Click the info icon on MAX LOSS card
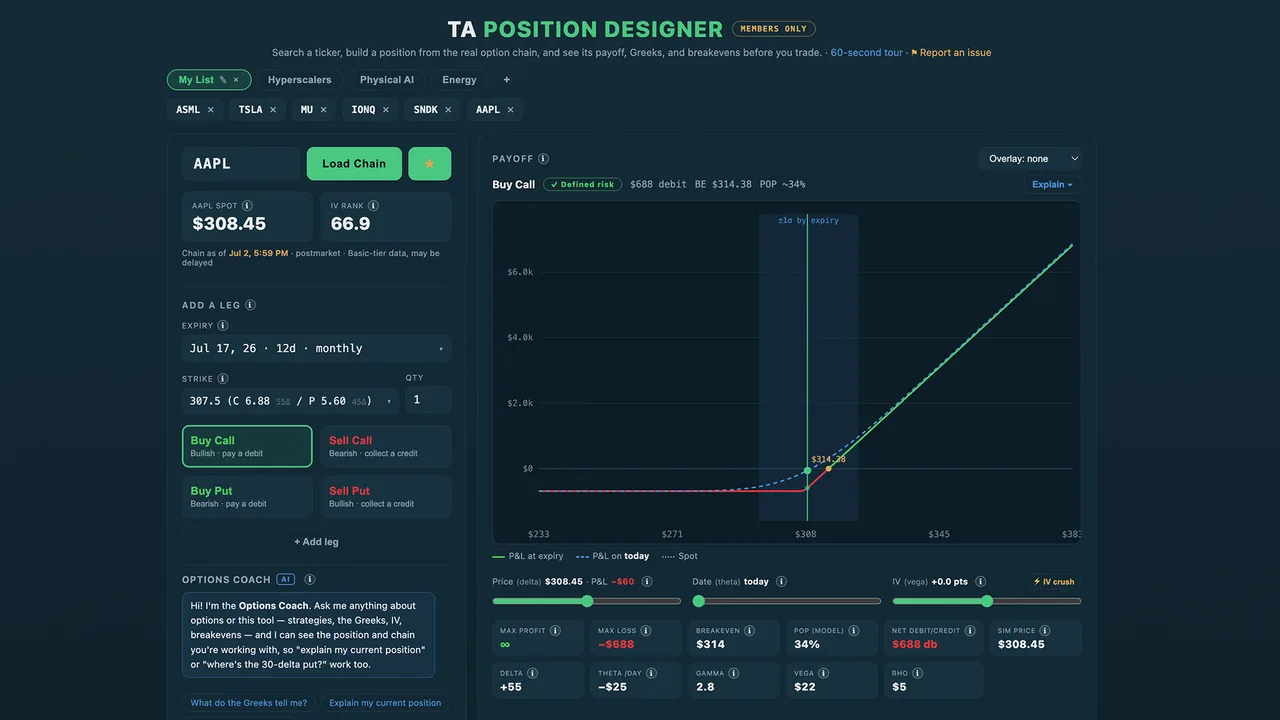The height and width of the screenshot is (720, 1280). [646, 631]
